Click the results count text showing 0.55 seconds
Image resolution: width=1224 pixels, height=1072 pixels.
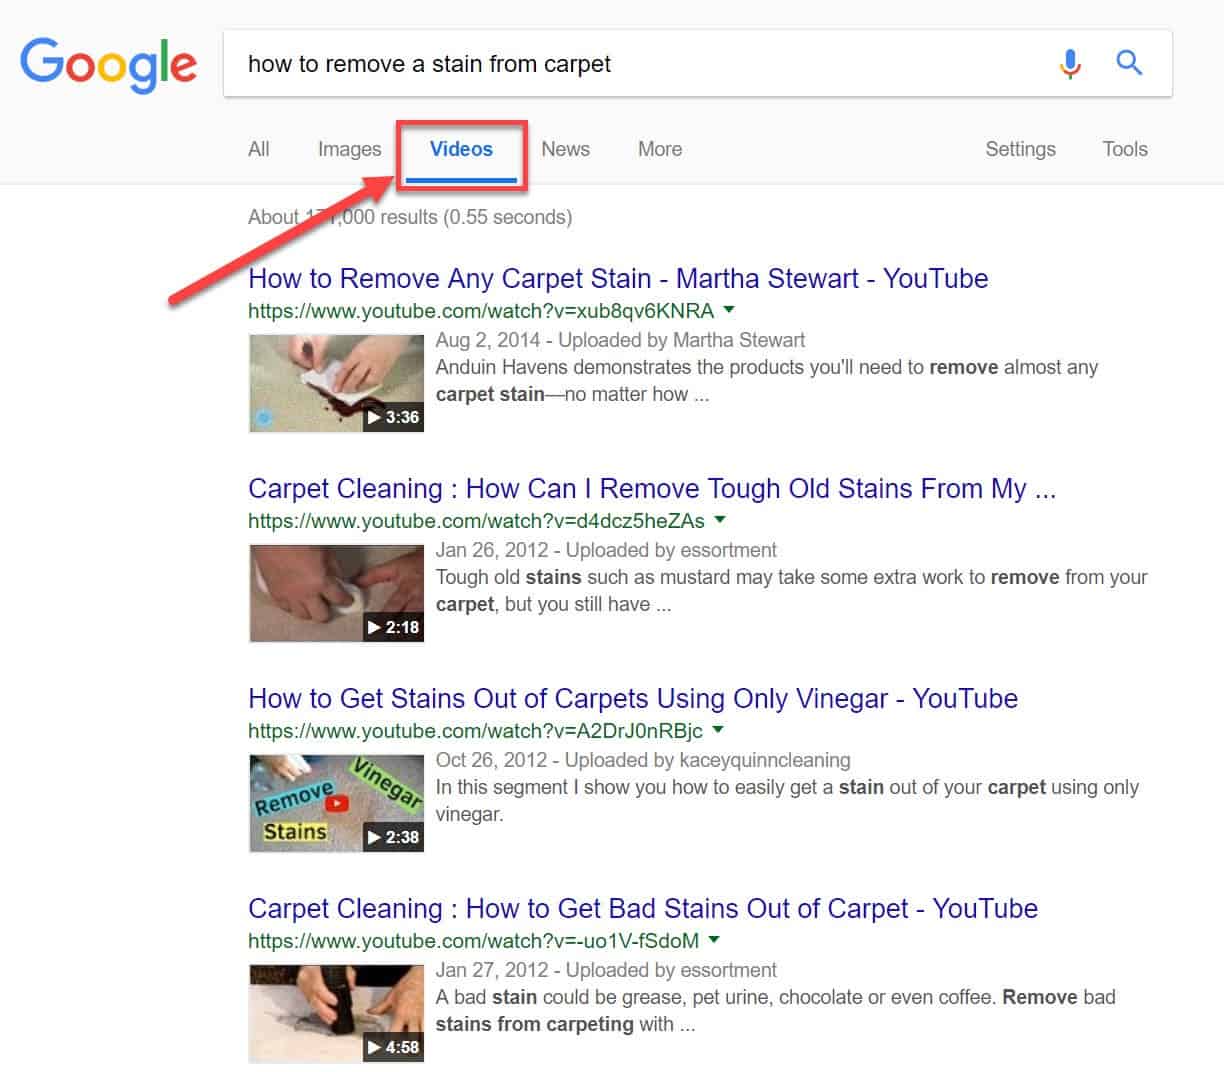[410, 217]
